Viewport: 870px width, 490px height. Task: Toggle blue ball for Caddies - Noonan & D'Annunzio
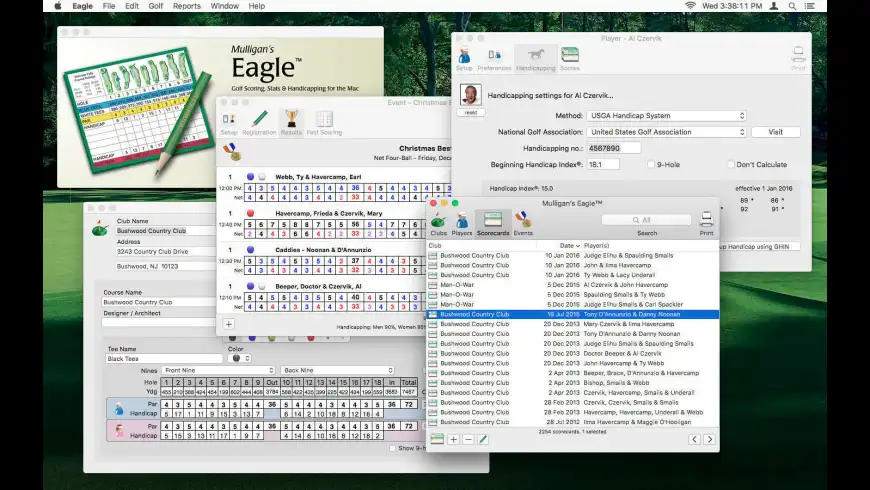tap(250, 250)
